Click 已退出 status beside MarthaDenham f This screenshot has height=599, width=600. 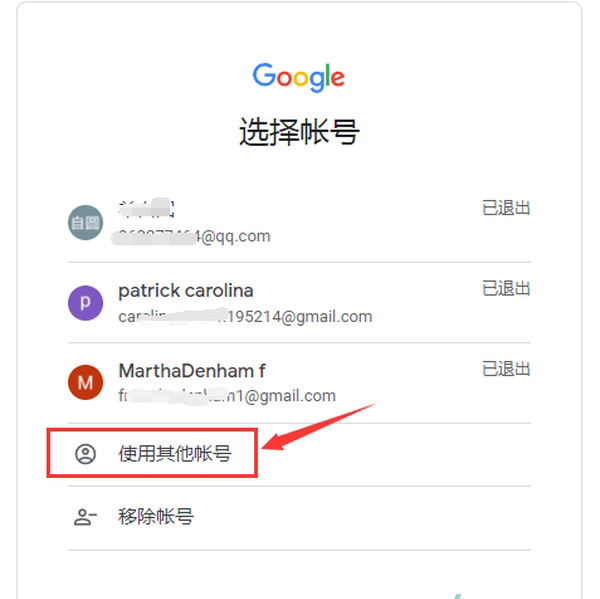click(506, 369)
